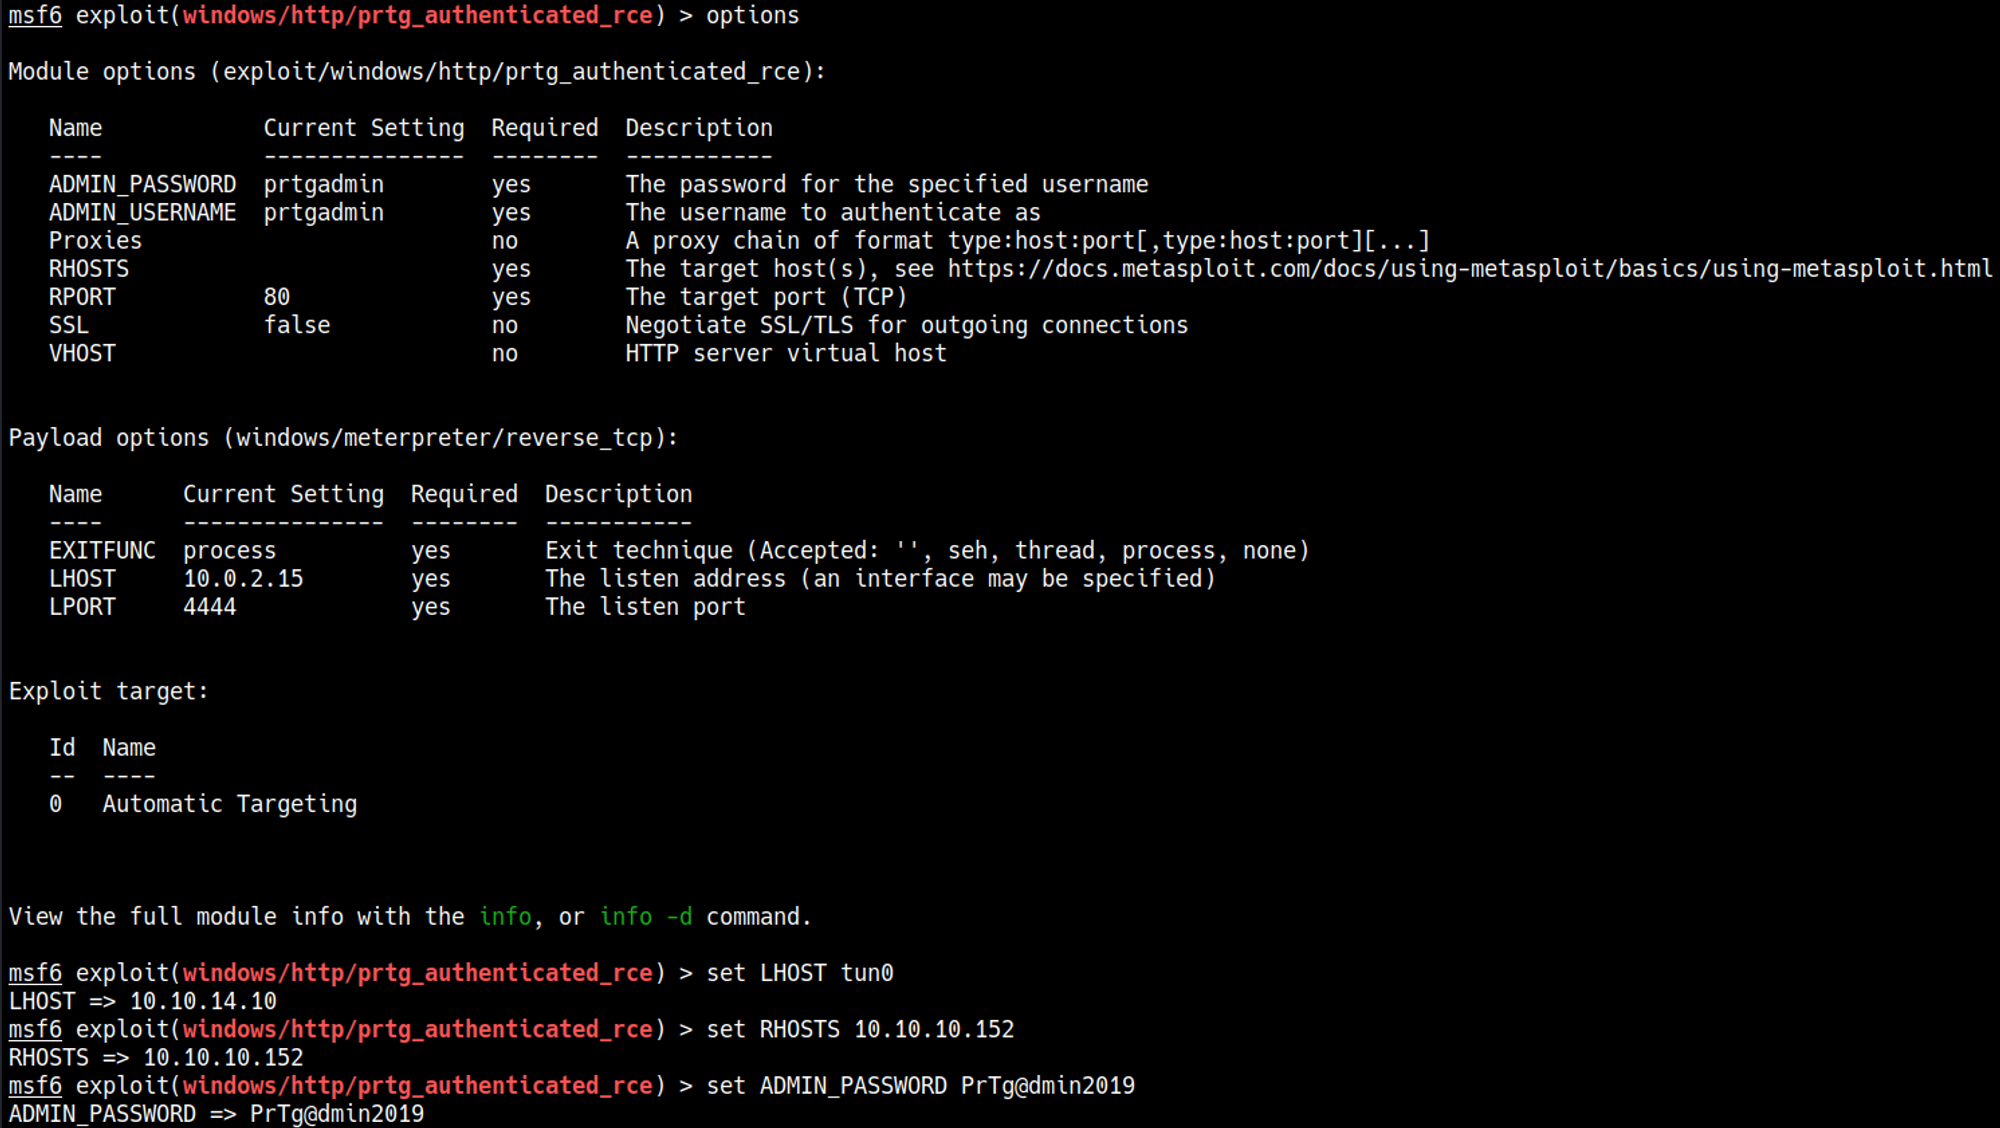Click the LHOST => 10.10.14.10 output
2000x1128 pixels.
coord(142,1001)
